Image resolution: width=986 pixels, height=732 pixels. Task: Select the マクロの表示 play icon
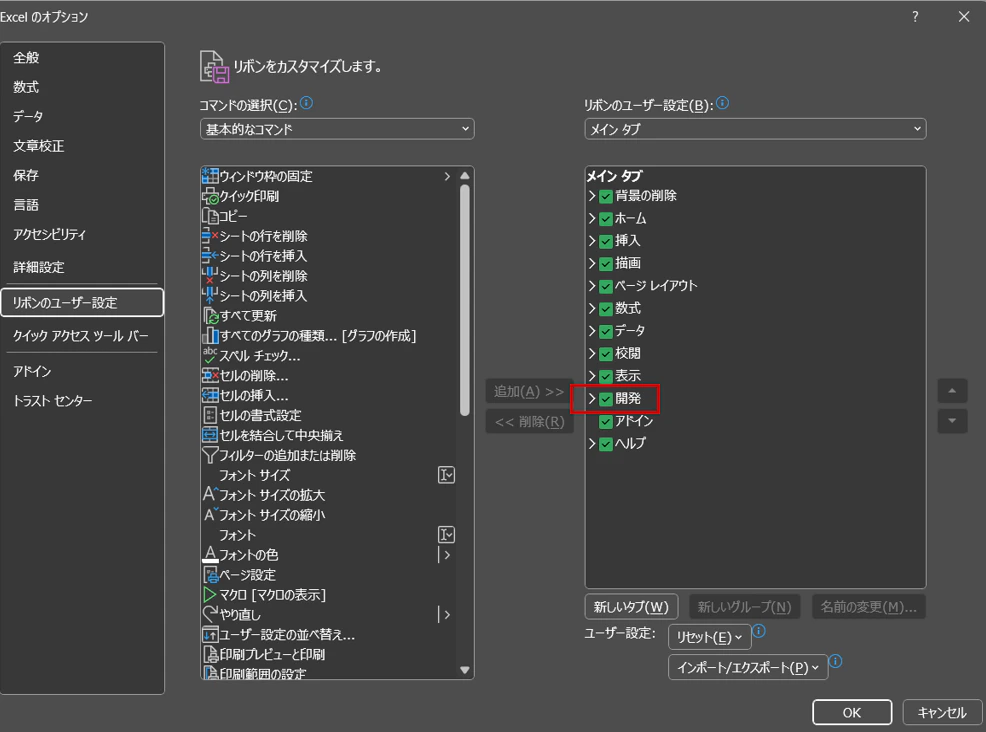coord(210,594)
